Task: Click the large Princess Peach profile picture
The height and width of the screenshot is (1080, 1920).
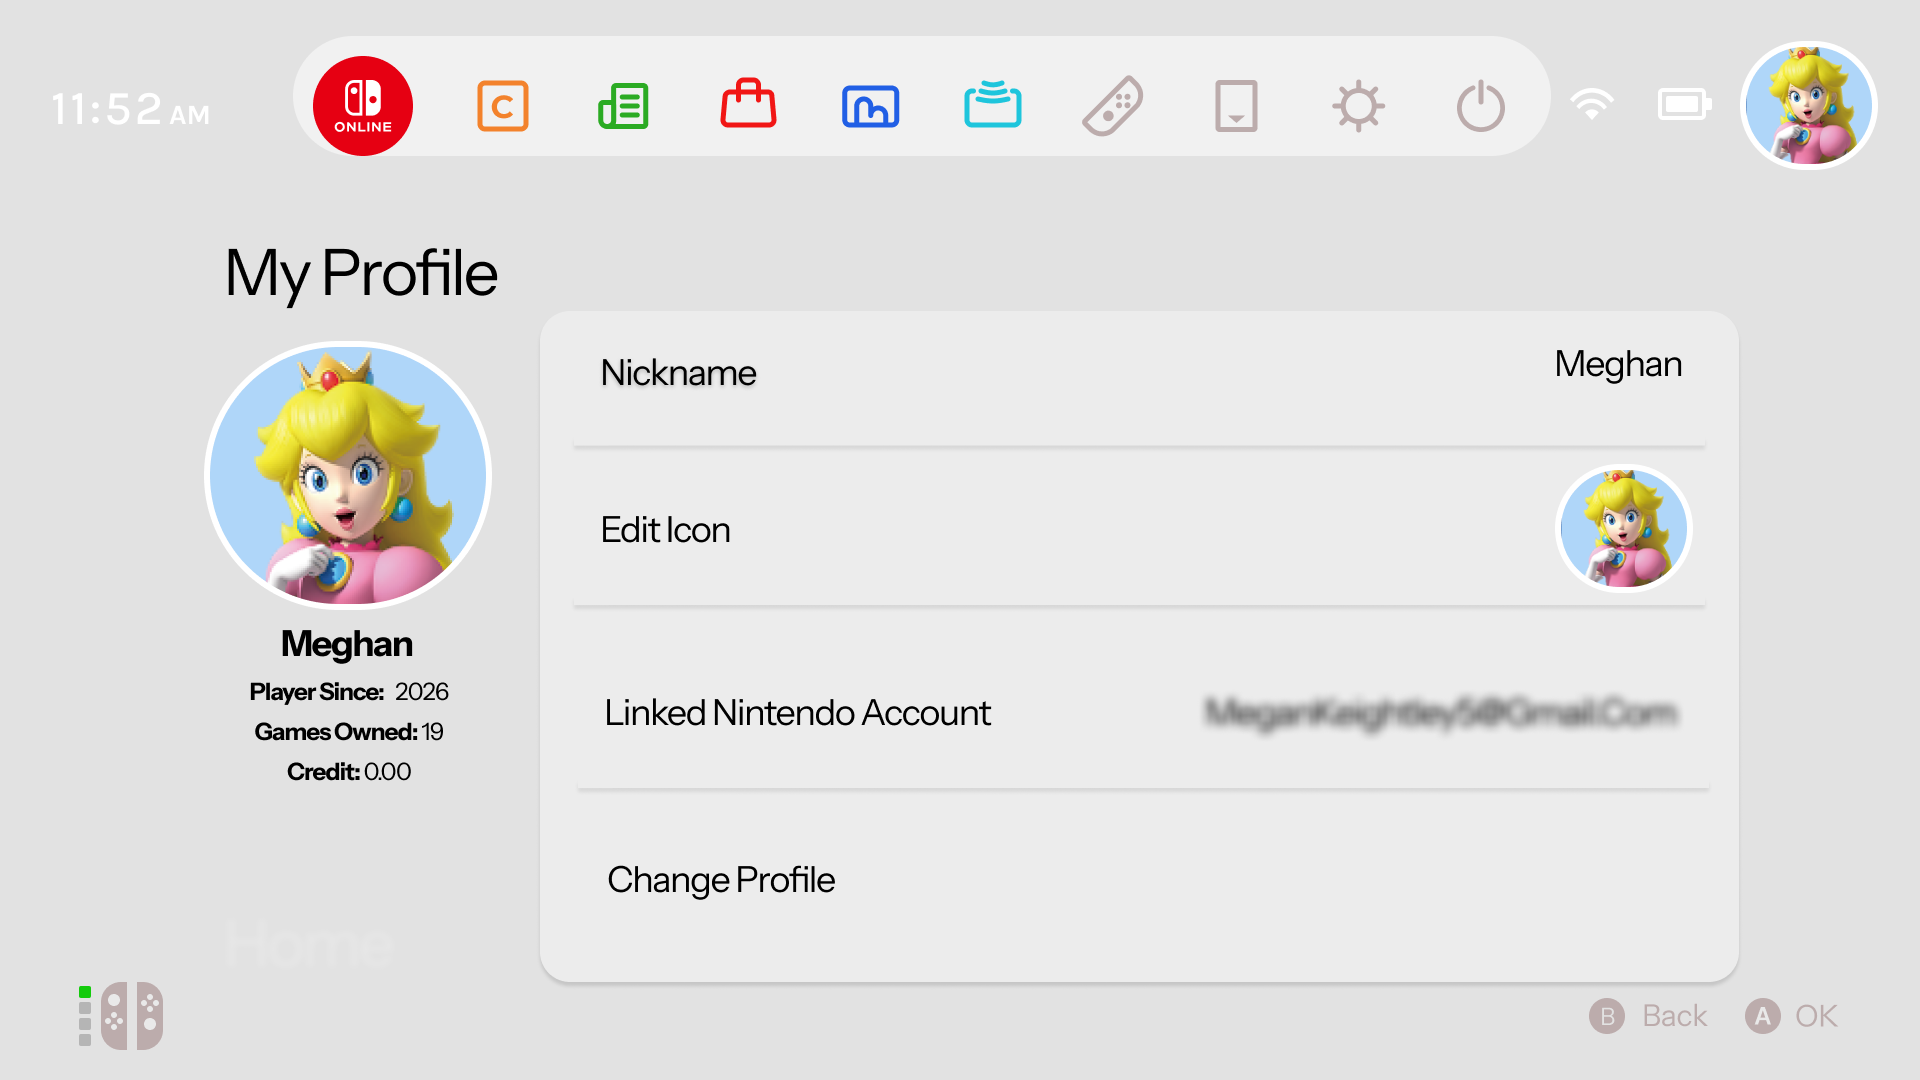Action: click(x=348, y=476)
